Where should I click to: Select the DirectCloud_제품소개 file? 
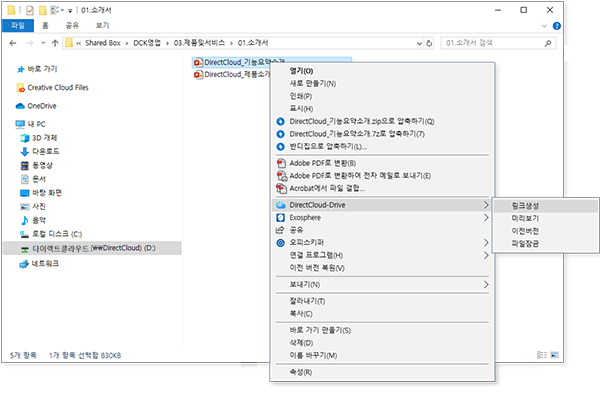point(232,75)
